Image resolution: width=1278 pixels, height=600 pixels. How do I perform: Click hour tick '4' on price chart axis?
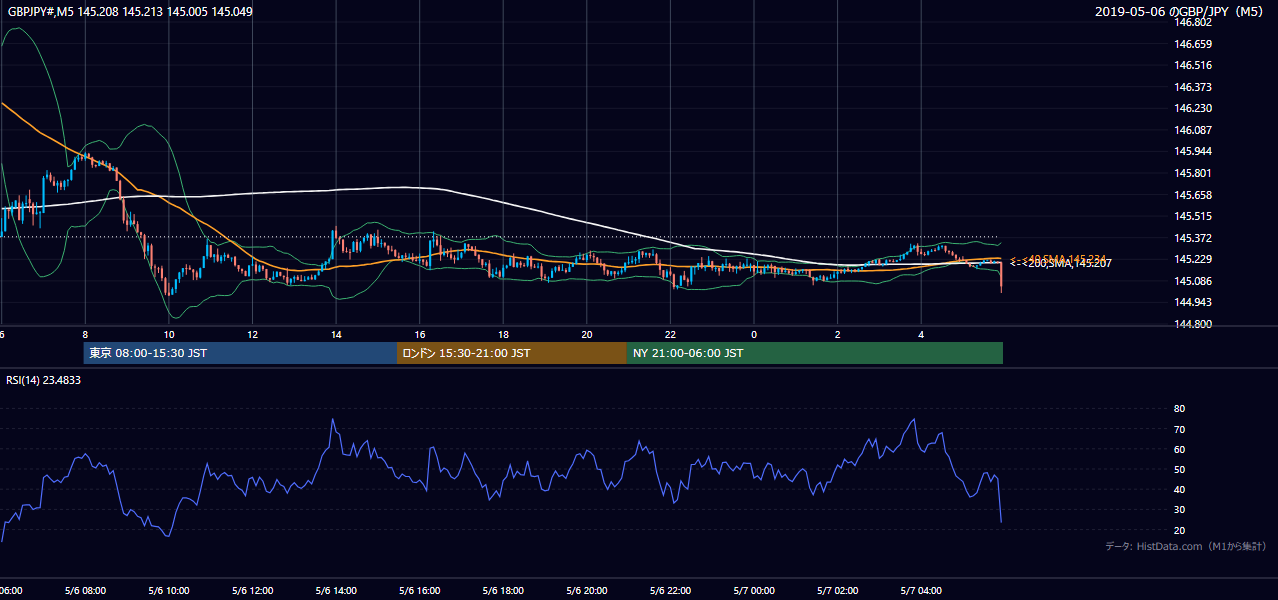[x=922, y=334]
